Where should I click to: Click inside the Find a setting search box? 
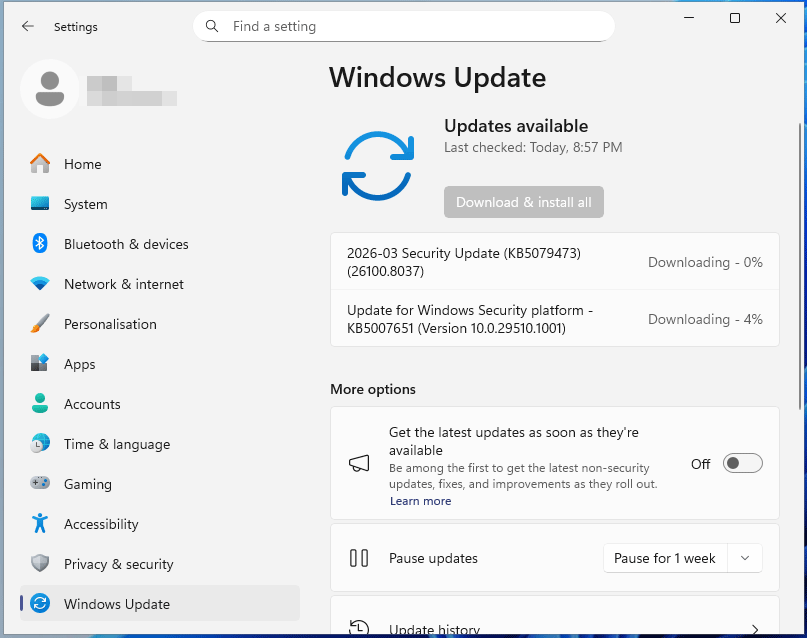click(404, 26)
